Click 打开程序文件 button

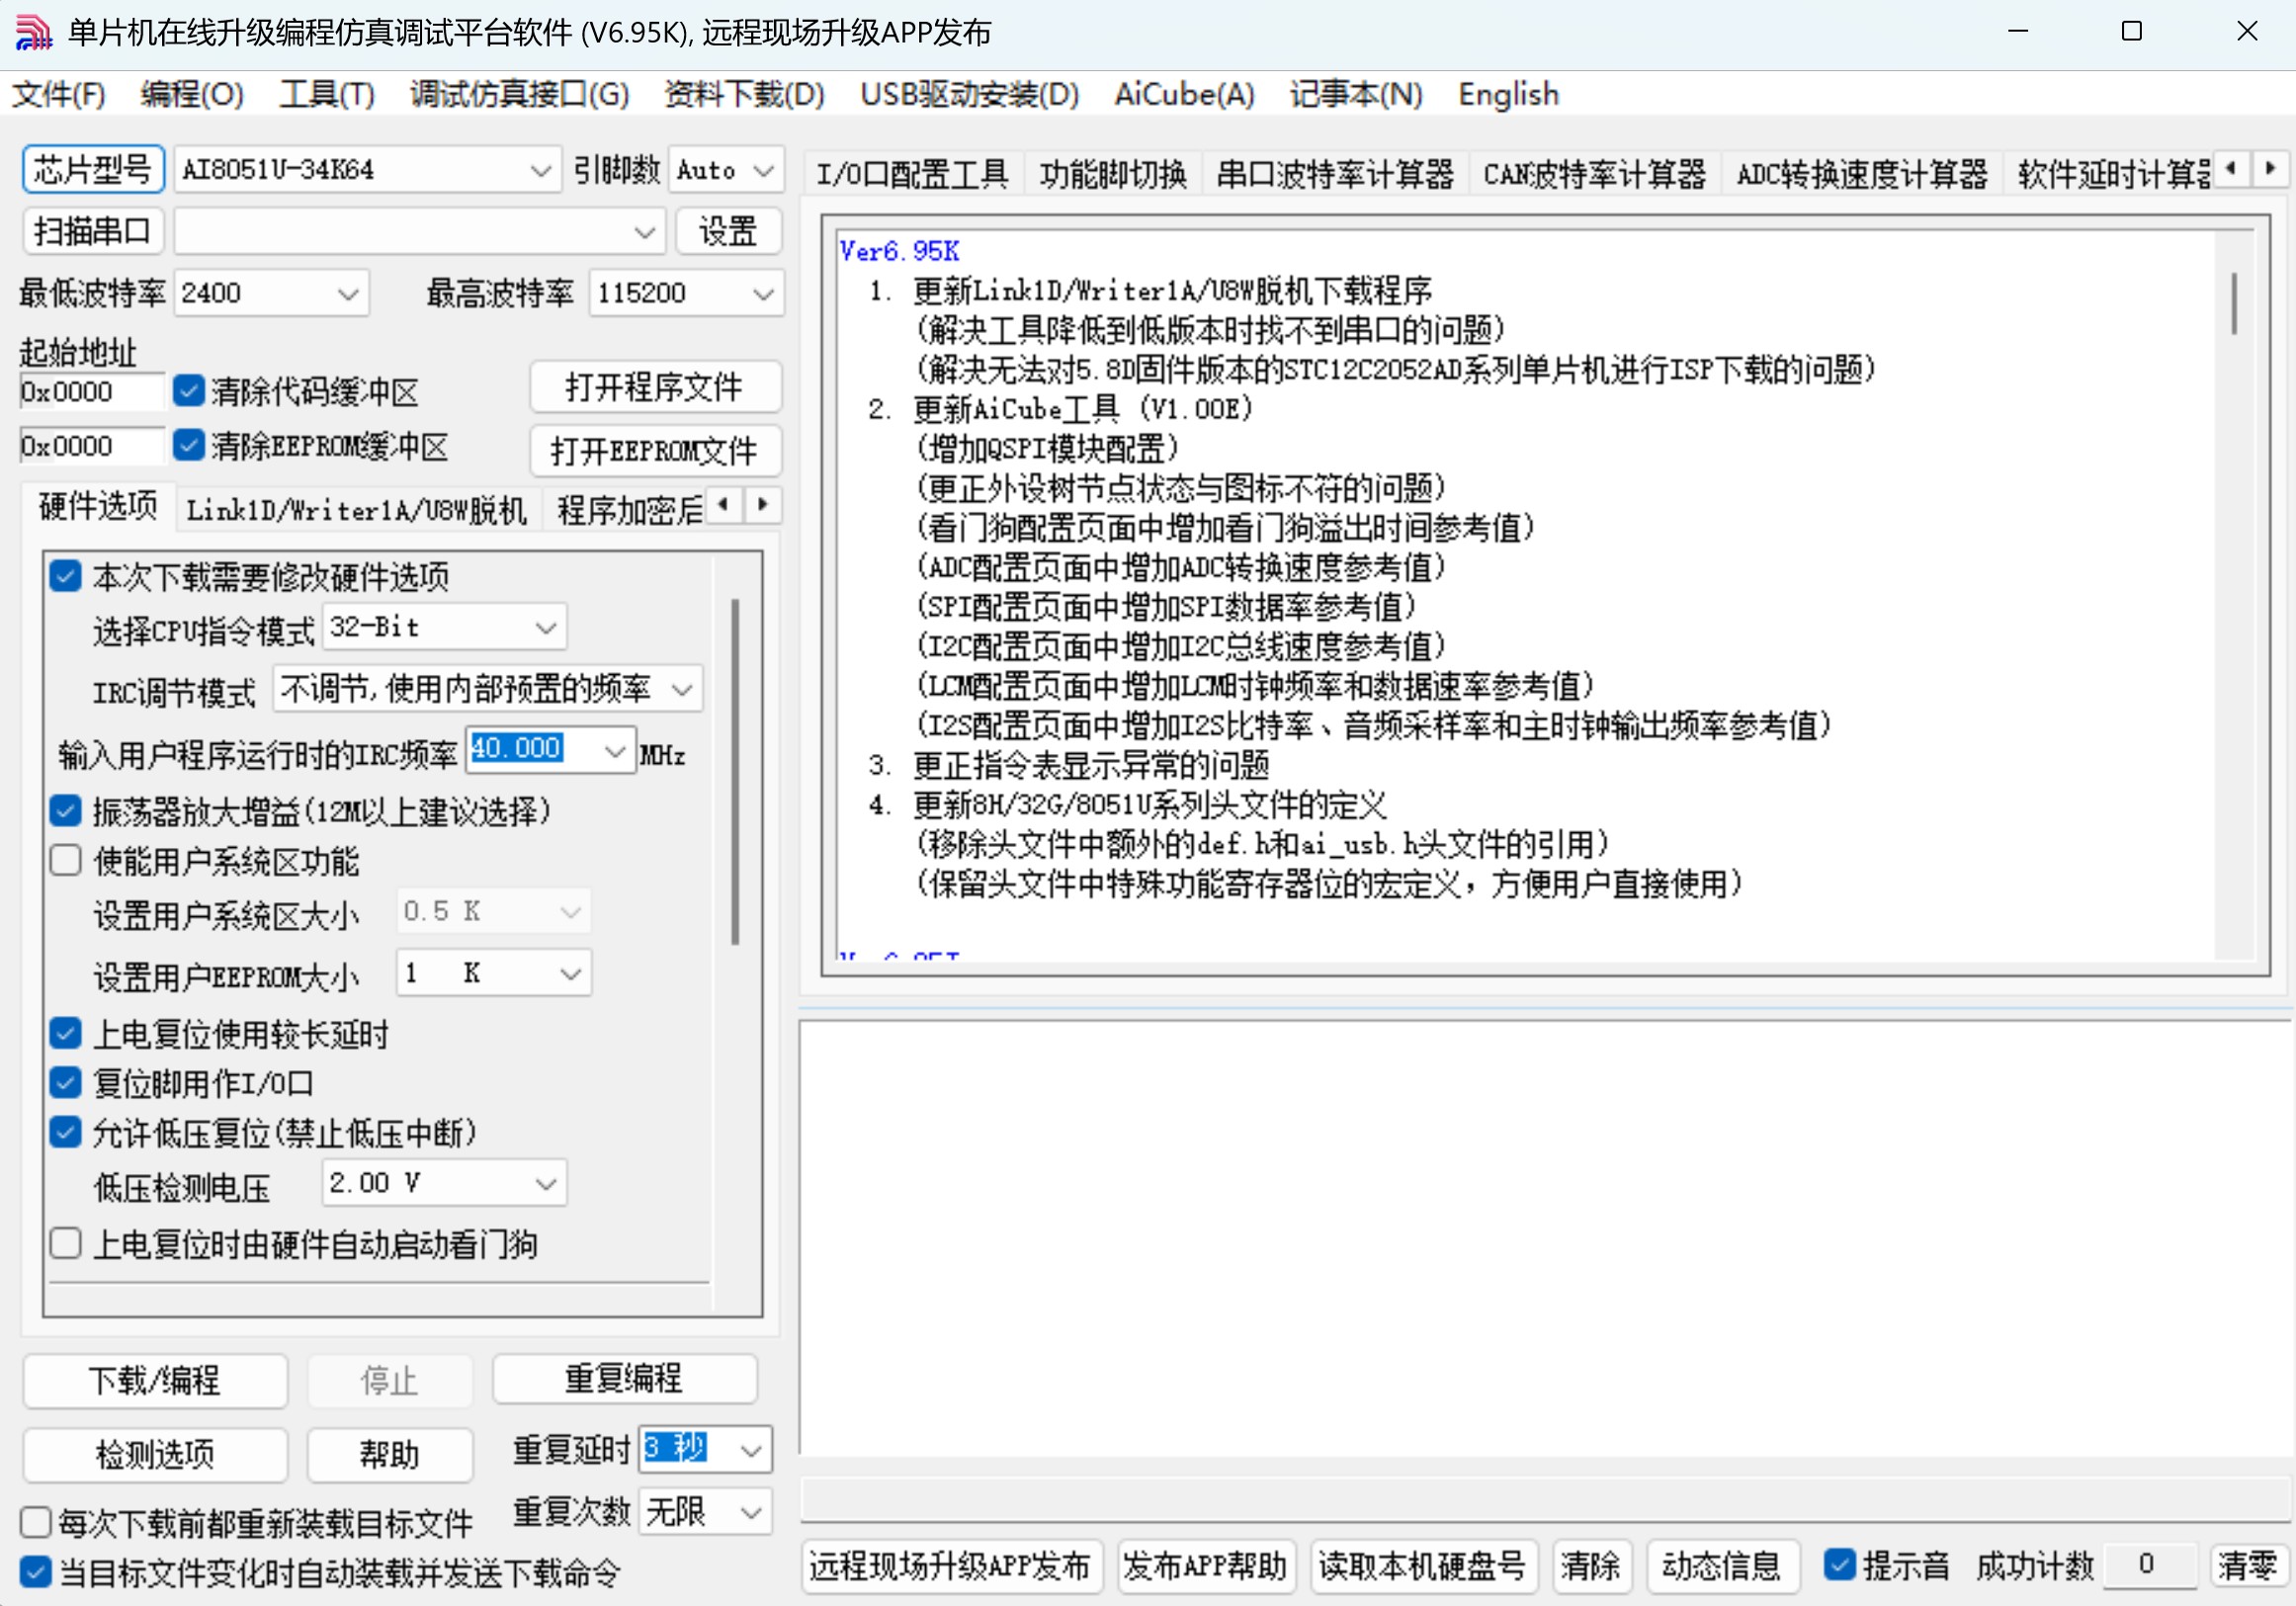click(655, 387)
